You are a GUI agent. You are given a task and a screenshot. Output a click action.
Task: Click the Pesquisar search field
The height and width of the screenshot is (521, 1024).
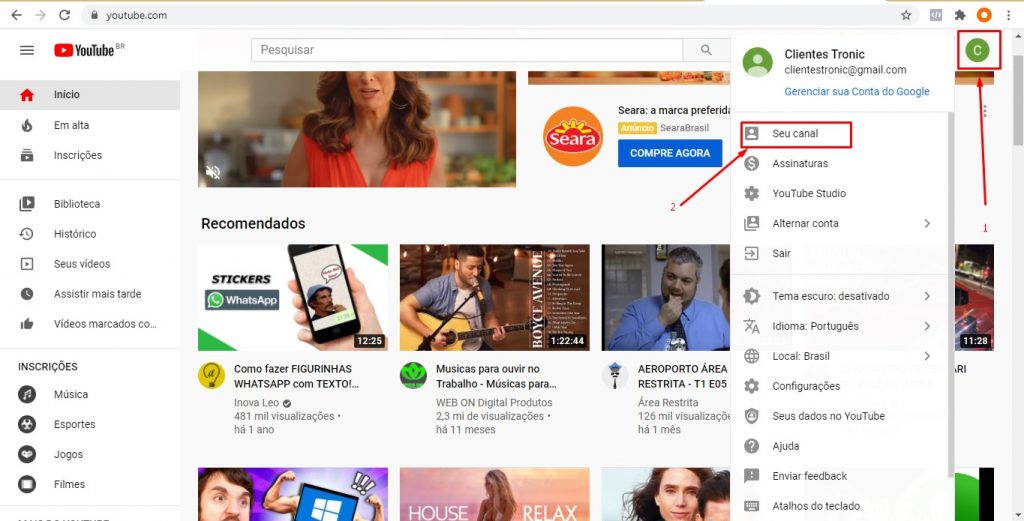coord(467,50)
